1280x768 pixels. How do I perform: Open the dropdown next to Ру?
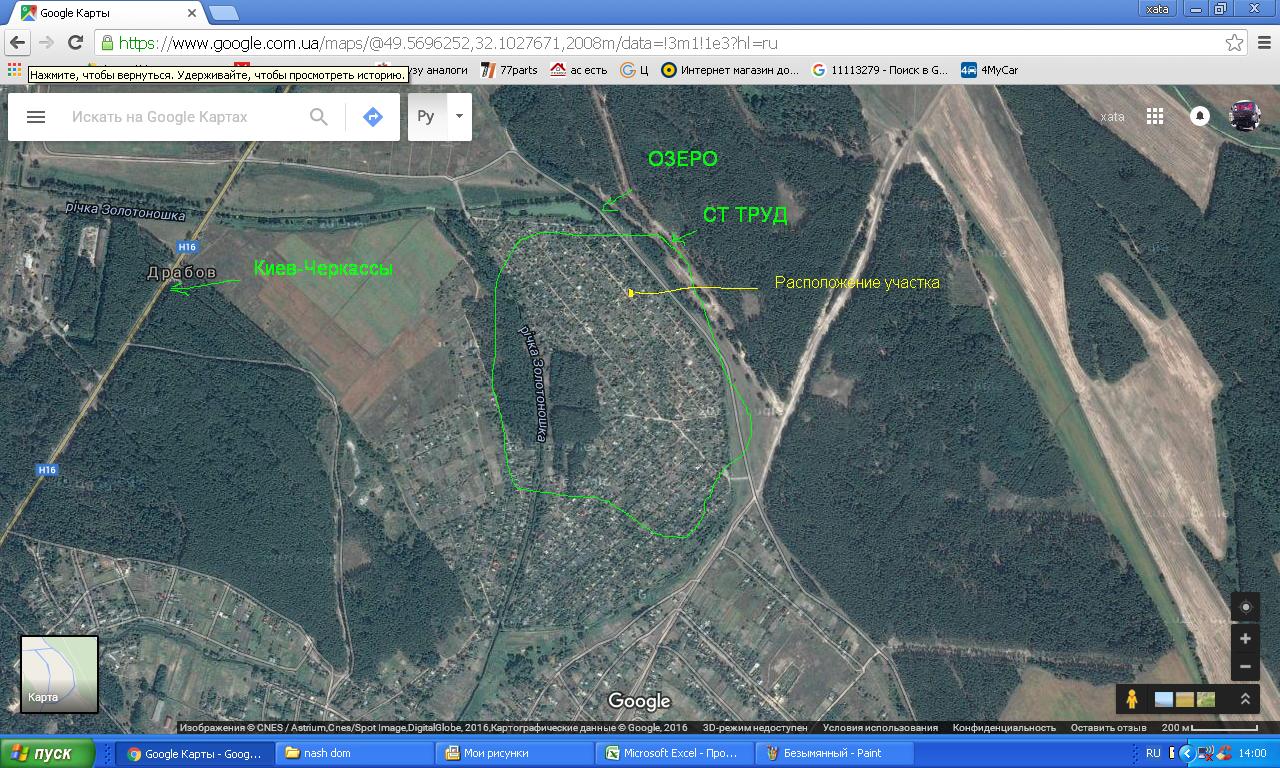point(459,116)
